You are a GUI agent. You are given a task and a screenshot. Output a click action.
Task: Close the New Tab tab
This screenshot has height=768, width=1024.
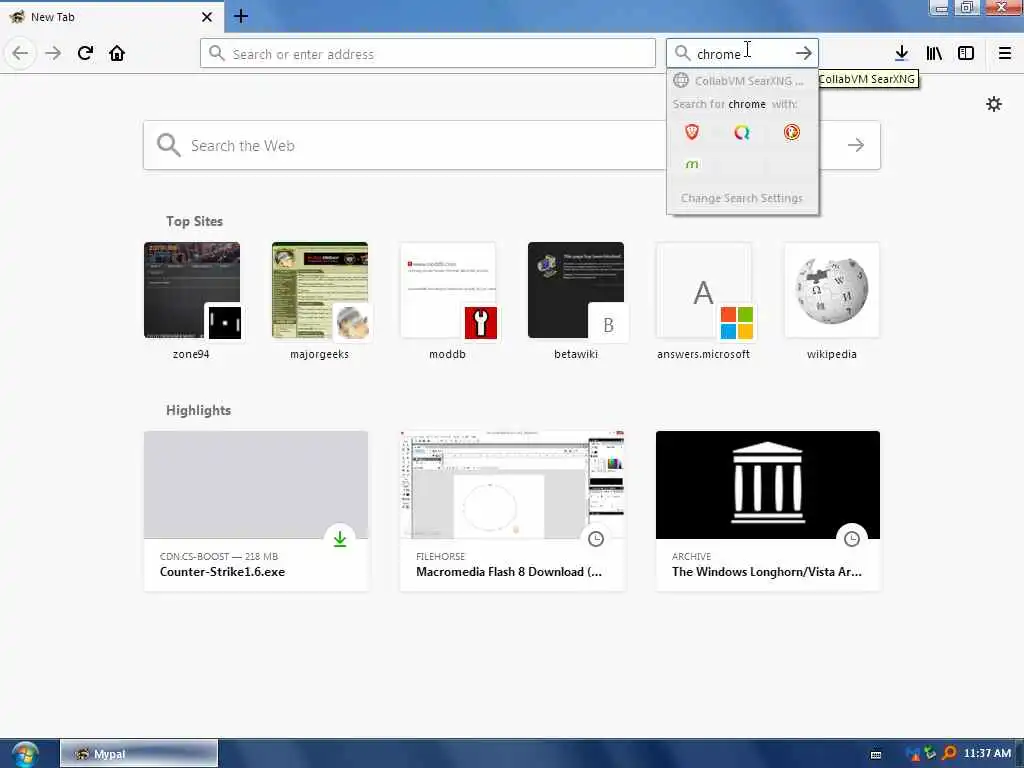pos(207,17)
